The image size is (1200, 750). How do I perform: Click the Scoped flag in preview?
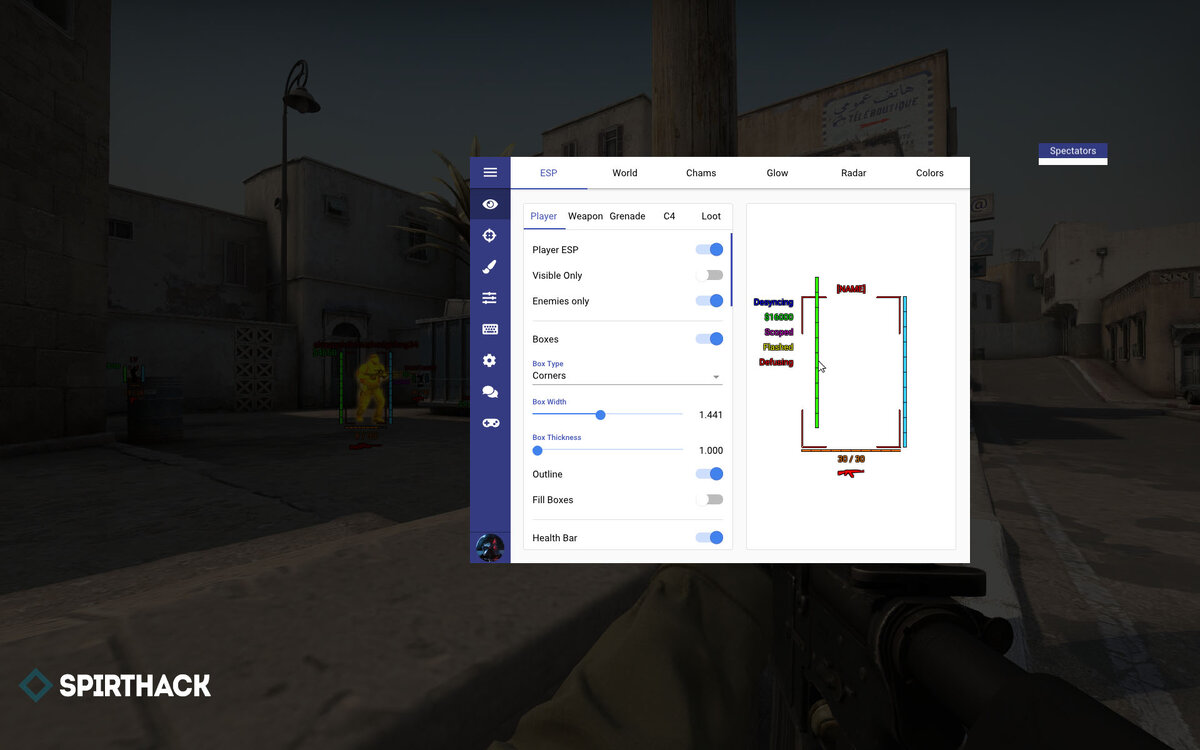point(778,332)
